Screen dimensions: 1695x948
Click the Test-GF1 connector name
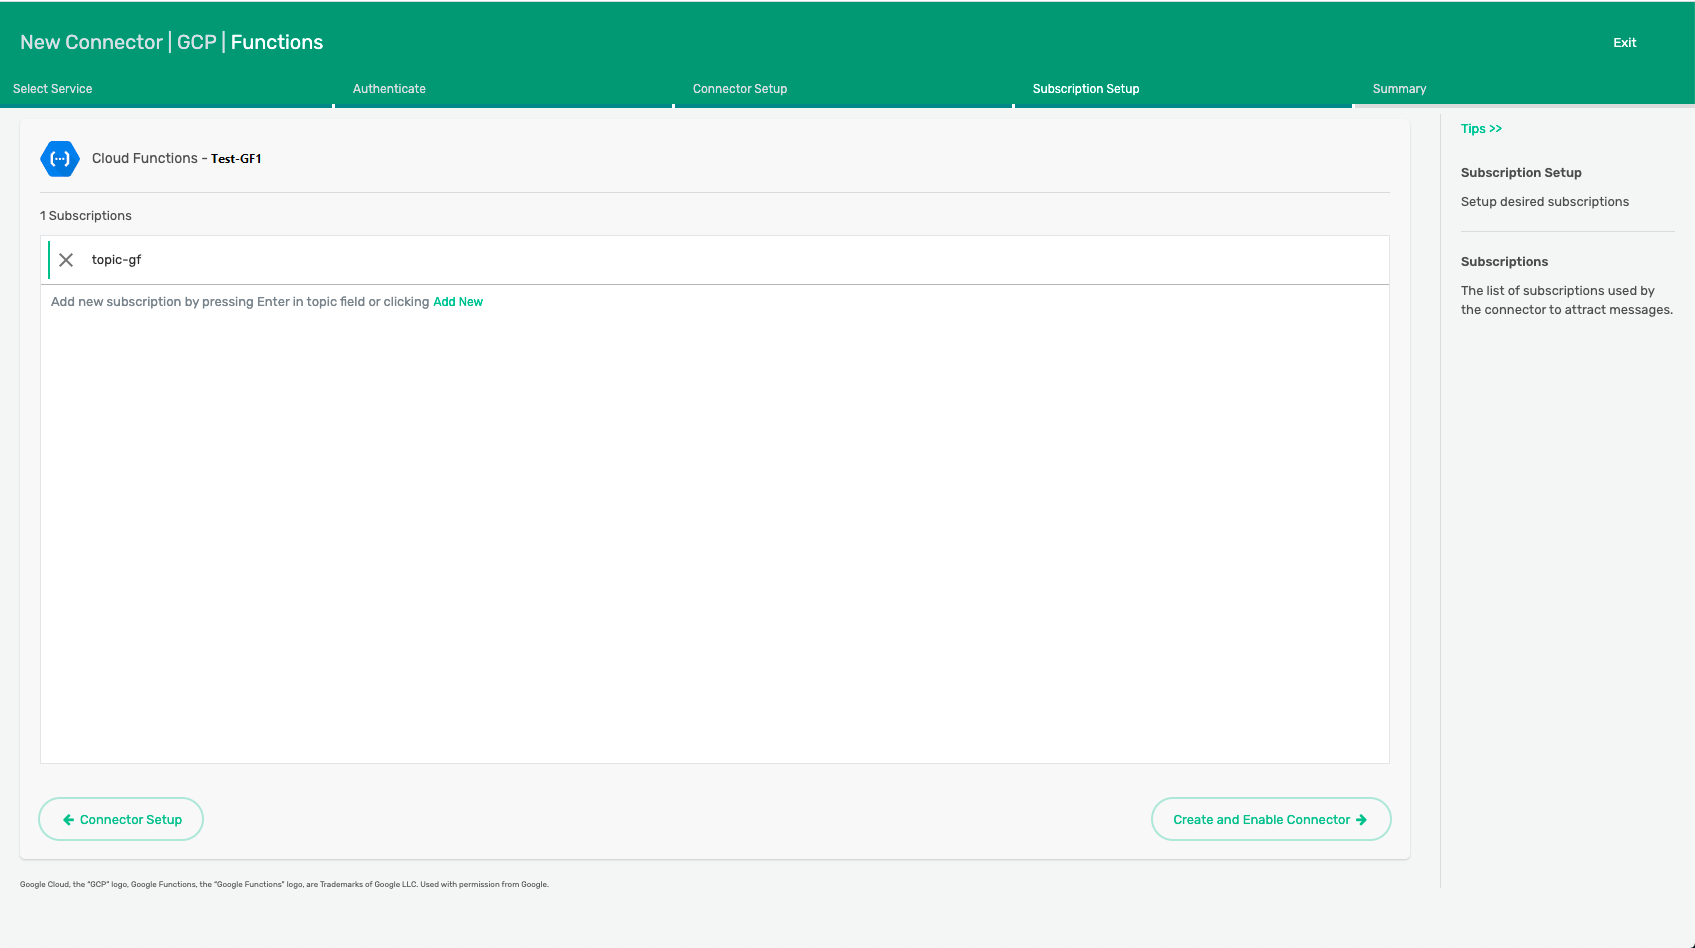[x=236, y=159]
